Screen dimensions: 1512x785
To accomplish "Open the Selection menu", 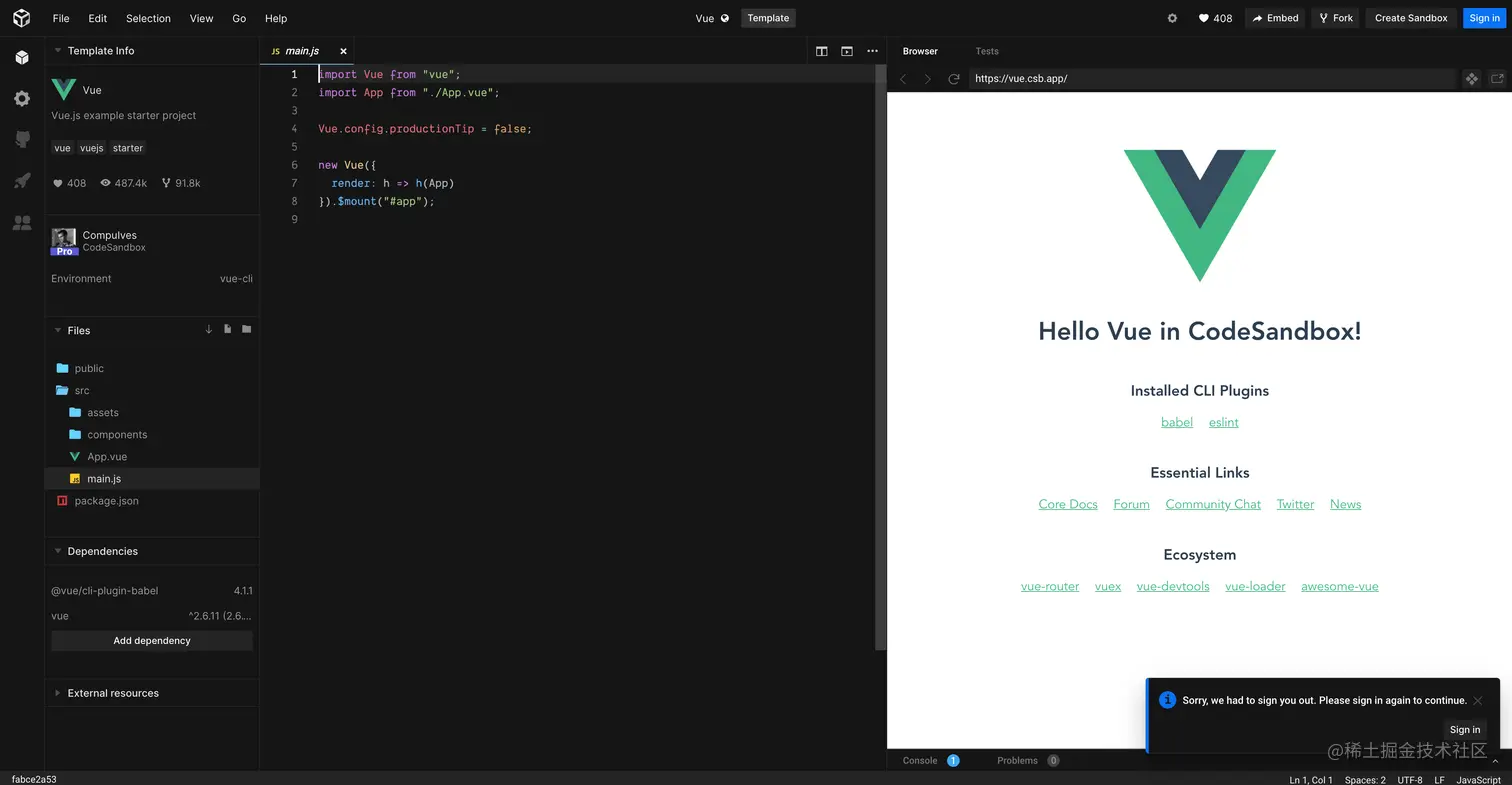I will 148,18.
